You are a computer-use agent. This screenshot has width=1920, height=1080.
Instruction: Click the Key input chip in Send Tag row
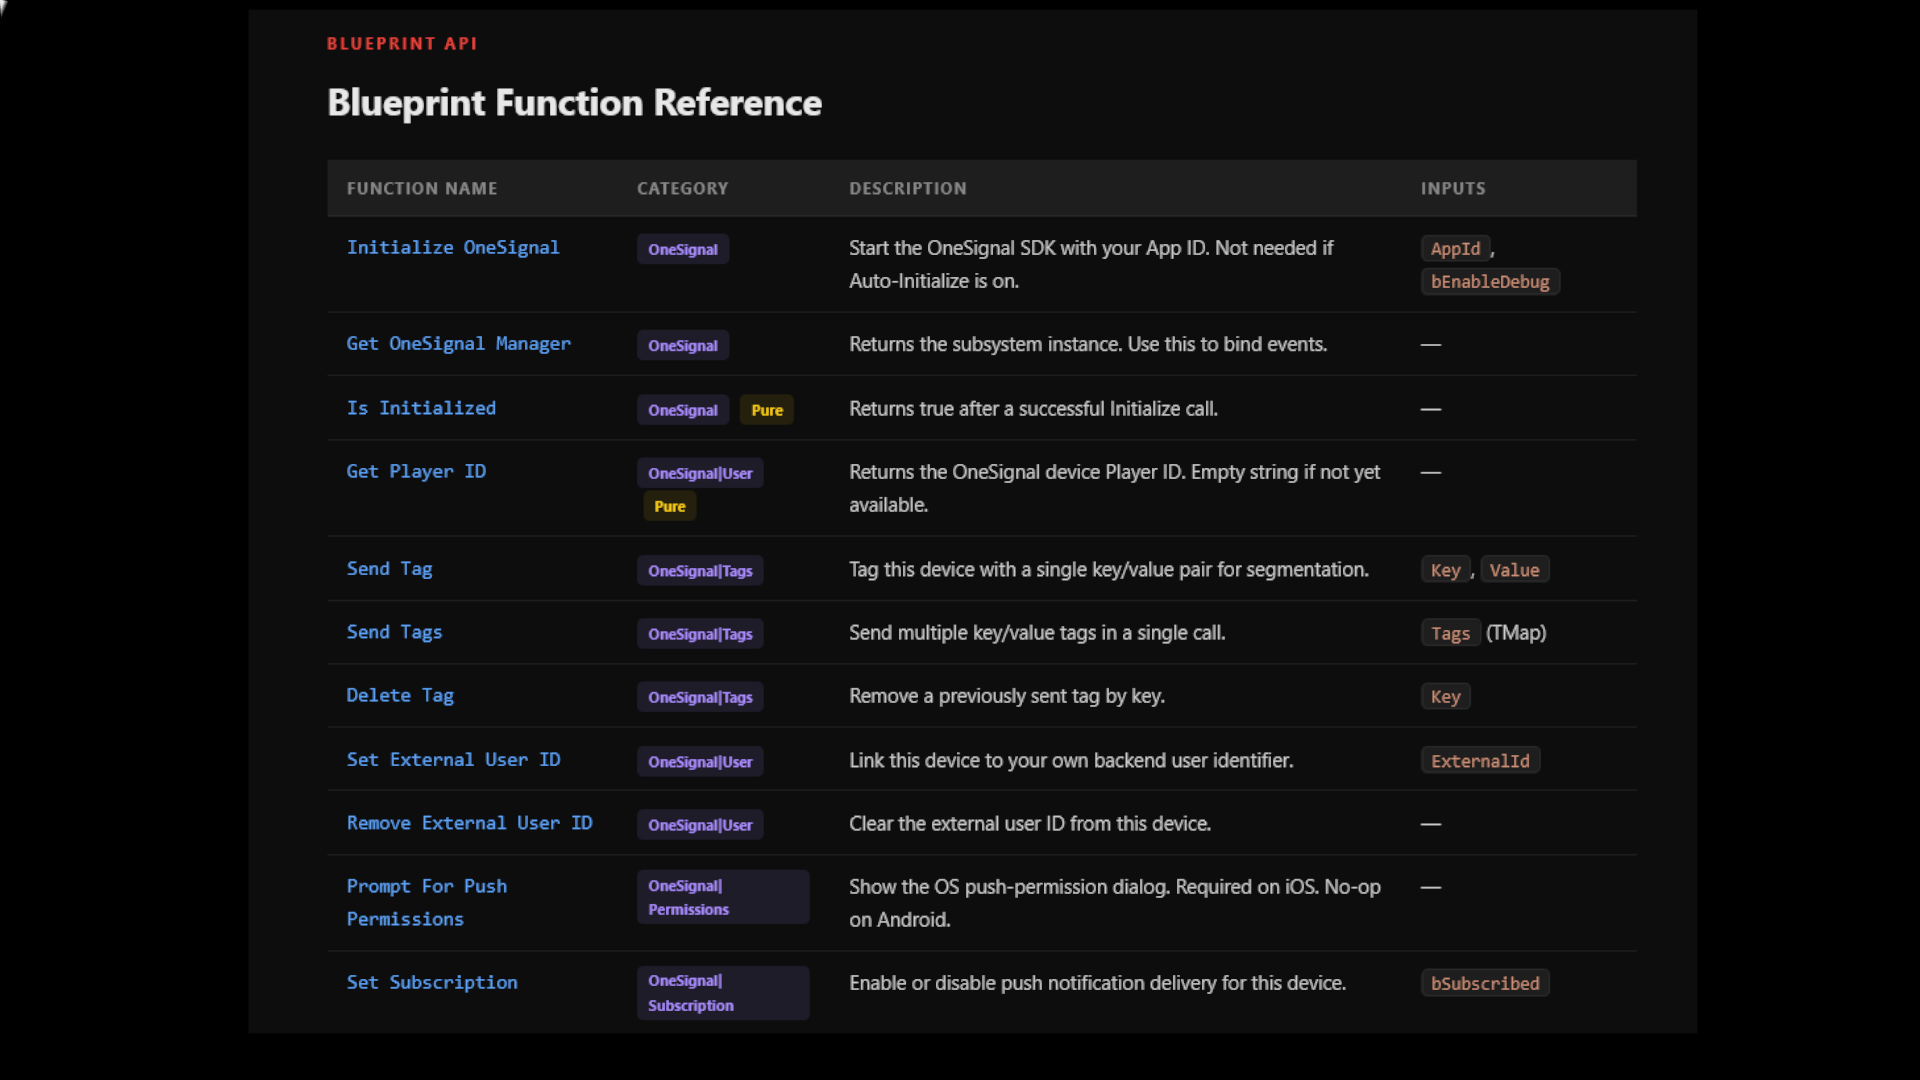pos(1445,570)
